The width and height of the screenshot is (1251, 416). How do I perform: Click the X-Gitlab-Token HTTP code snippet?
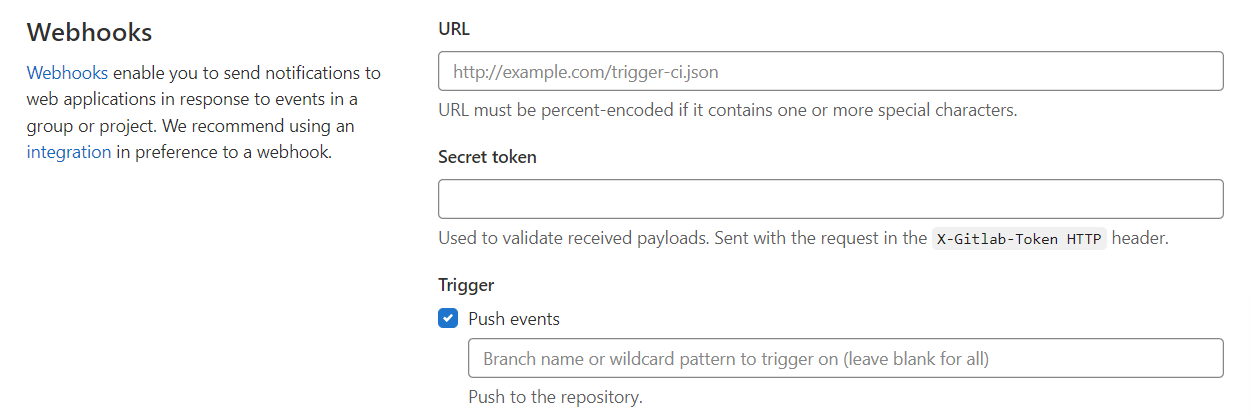click(x=1019, y=239)
